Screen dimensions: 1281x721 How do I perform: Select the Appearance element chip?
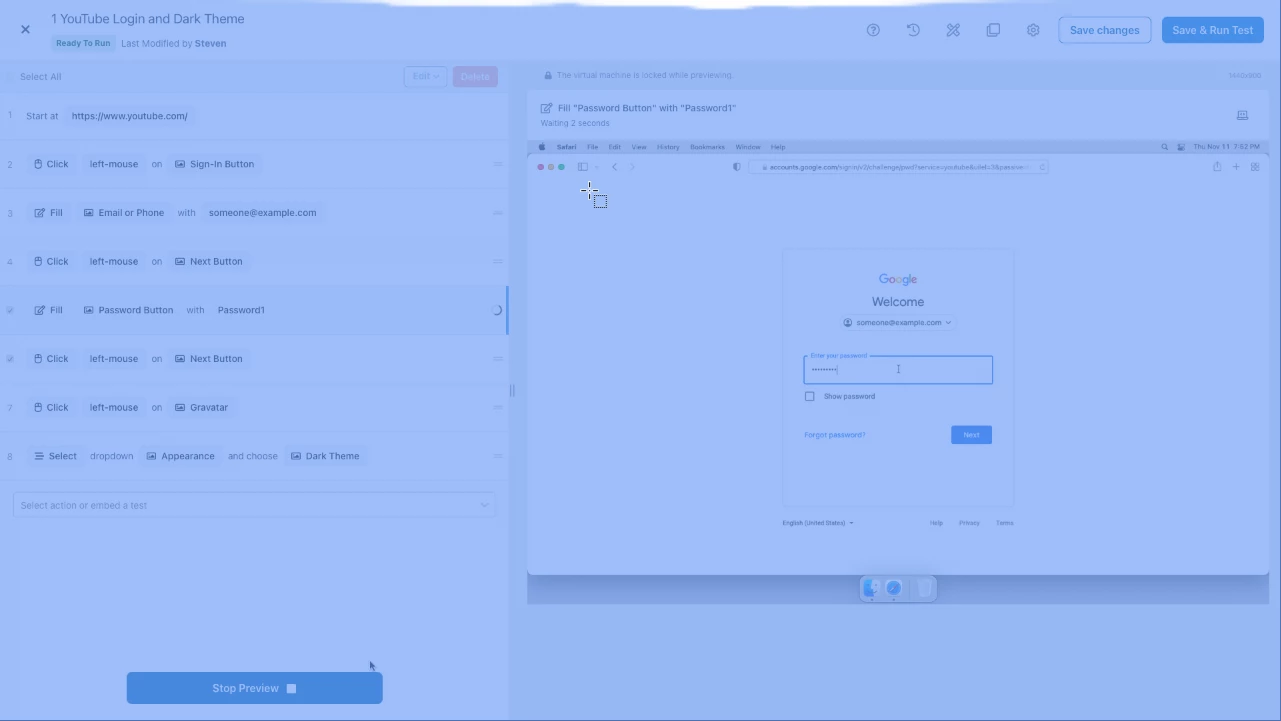pos(180,456)
